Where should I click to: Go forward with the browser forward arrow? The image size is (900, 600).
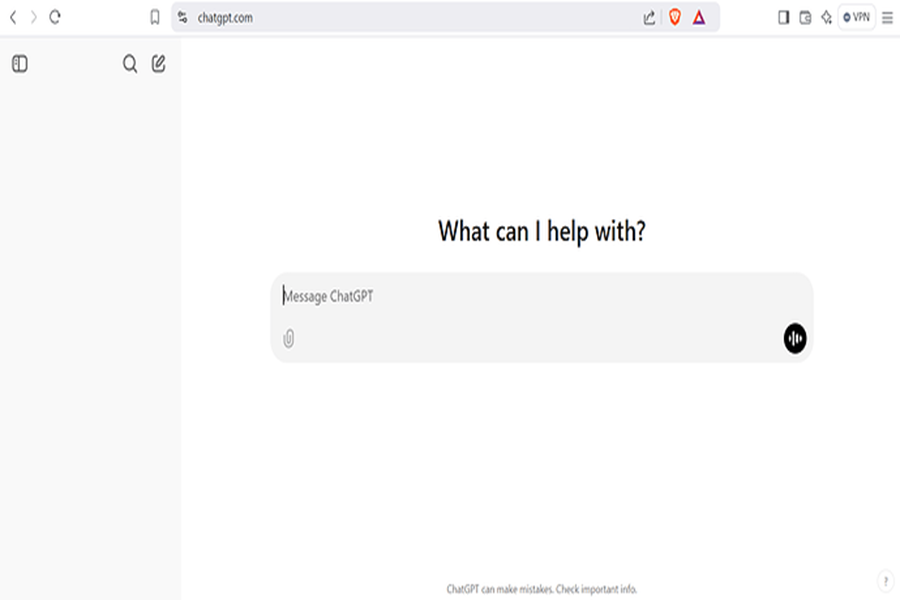[x=34, y=17]
